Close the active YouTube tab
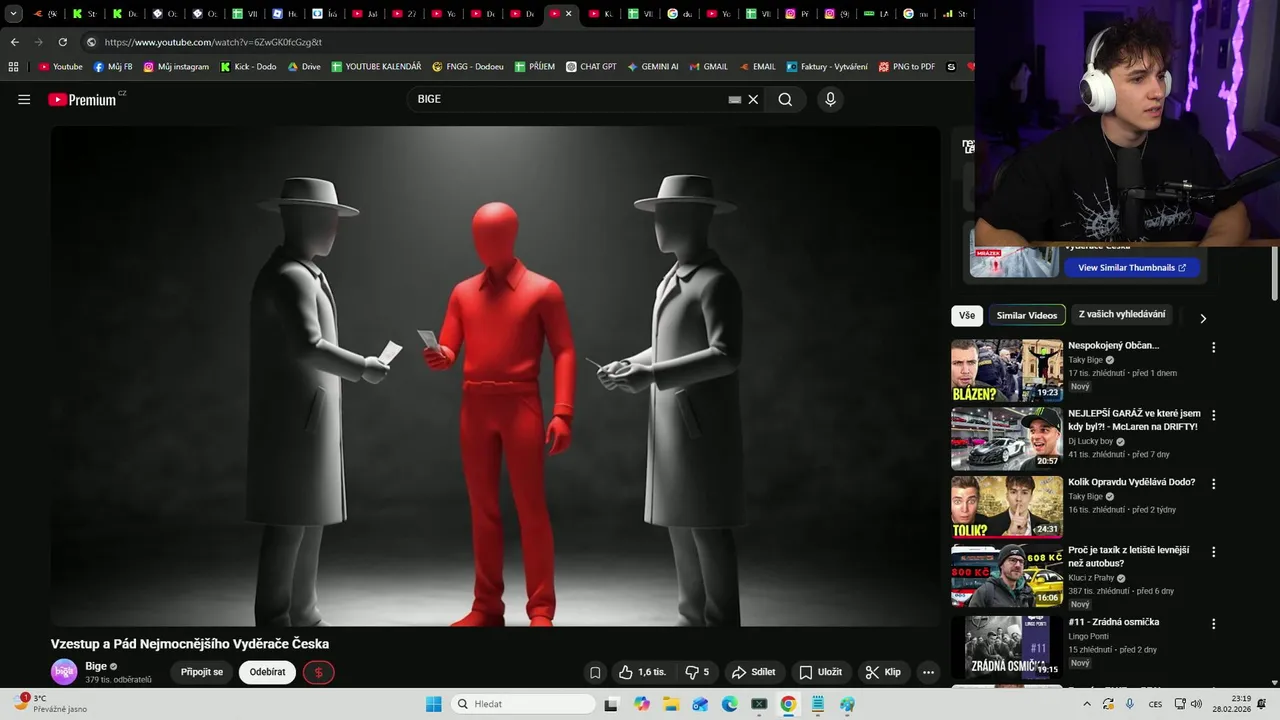The image size is (1280, 720). (x=569, y=14)
